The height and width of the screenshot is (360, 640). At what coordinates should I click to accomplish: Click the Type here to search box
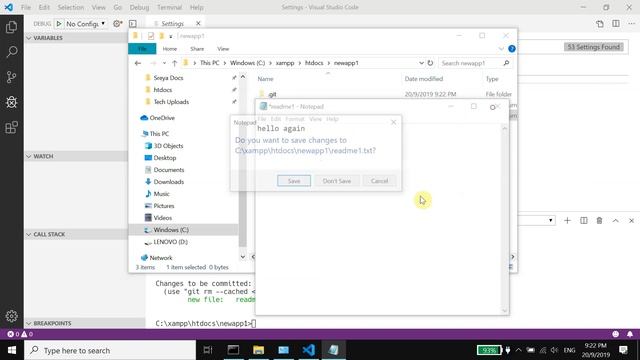[110, 350]
